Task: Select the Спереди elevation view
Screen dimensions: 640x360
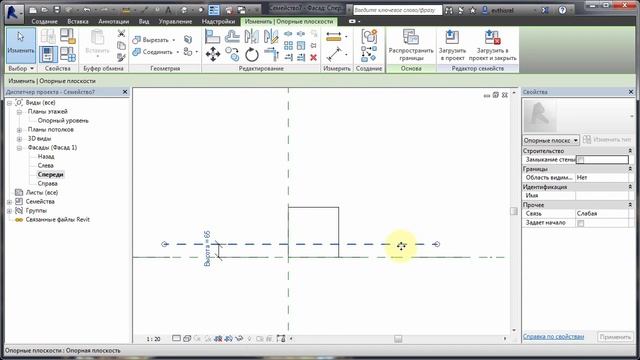Action: click(50, 175)
